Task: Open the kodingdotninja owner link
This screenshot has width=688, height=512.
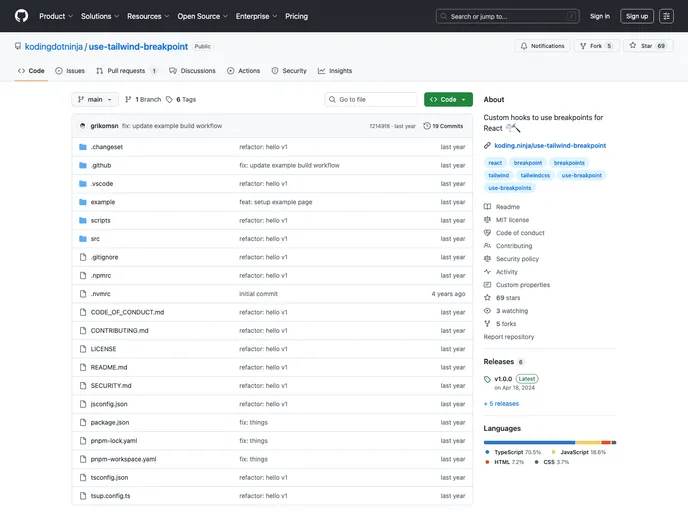Action: tap(54, 47)
